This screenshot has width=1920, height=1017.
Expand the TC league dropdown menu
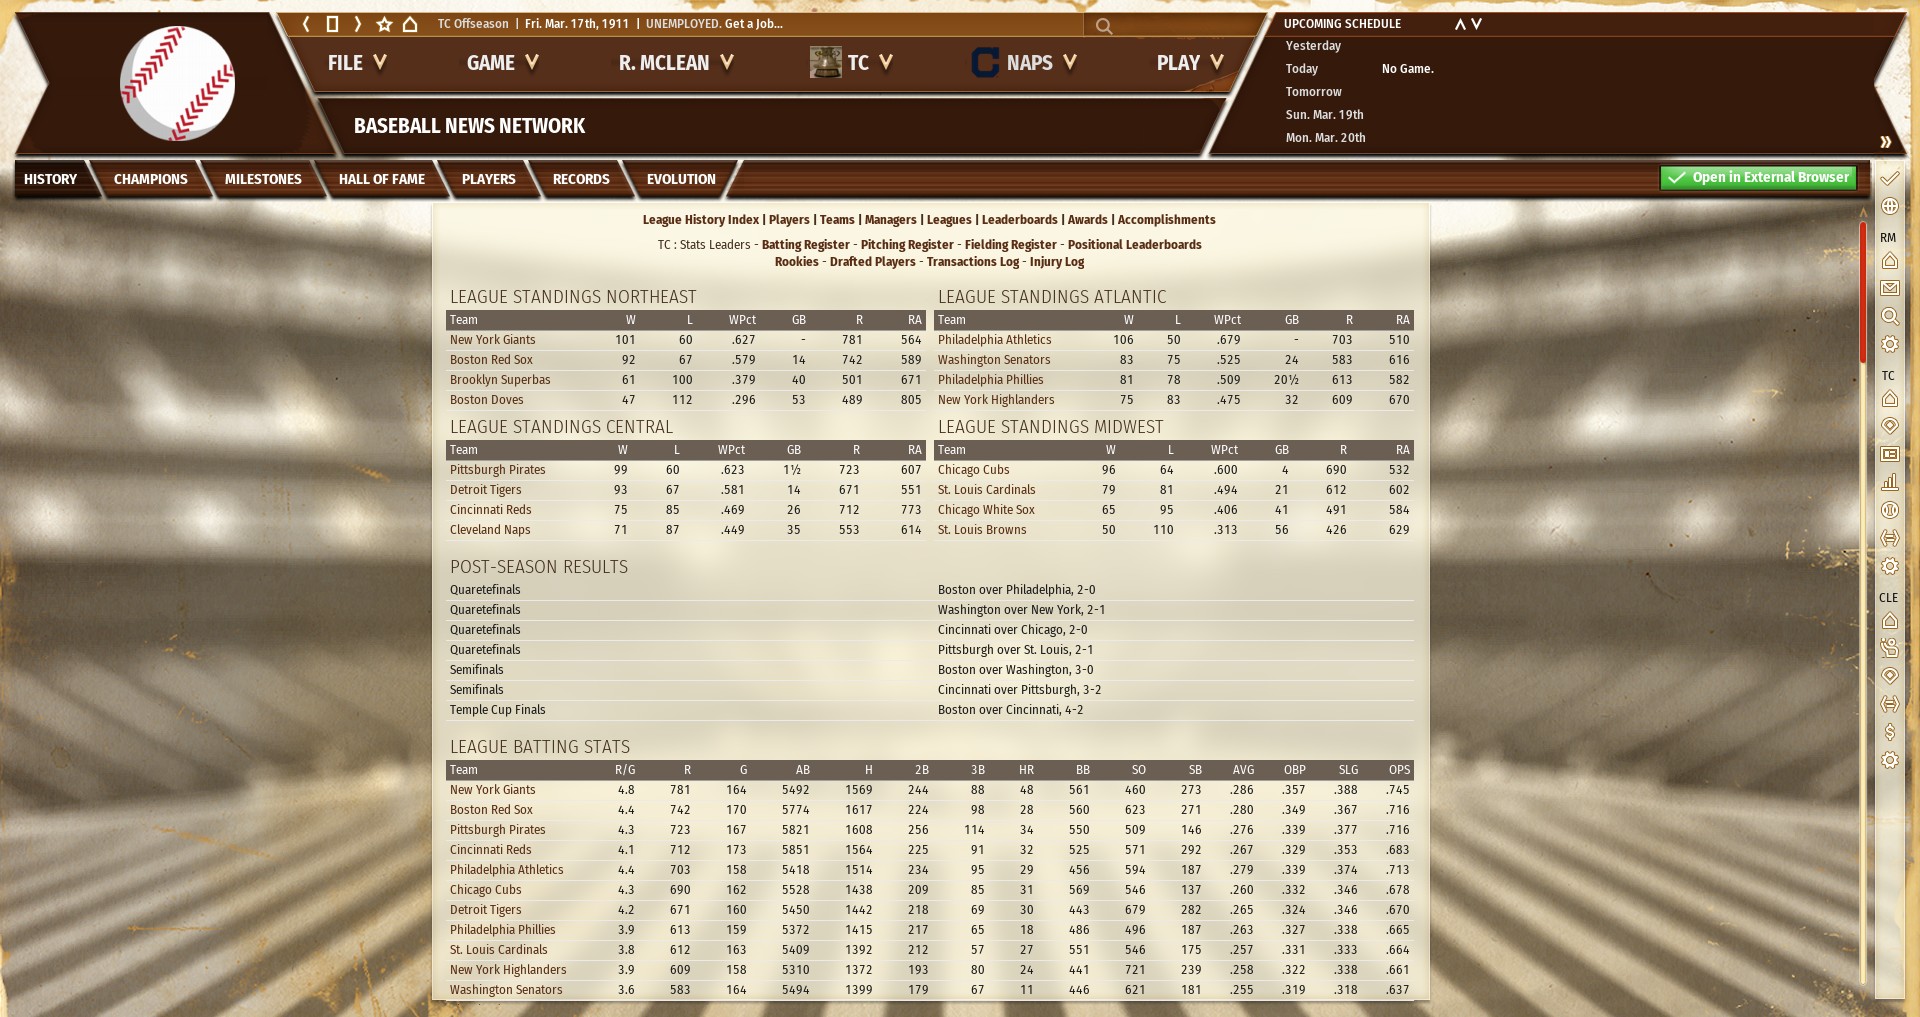click(x=851, y=63)
